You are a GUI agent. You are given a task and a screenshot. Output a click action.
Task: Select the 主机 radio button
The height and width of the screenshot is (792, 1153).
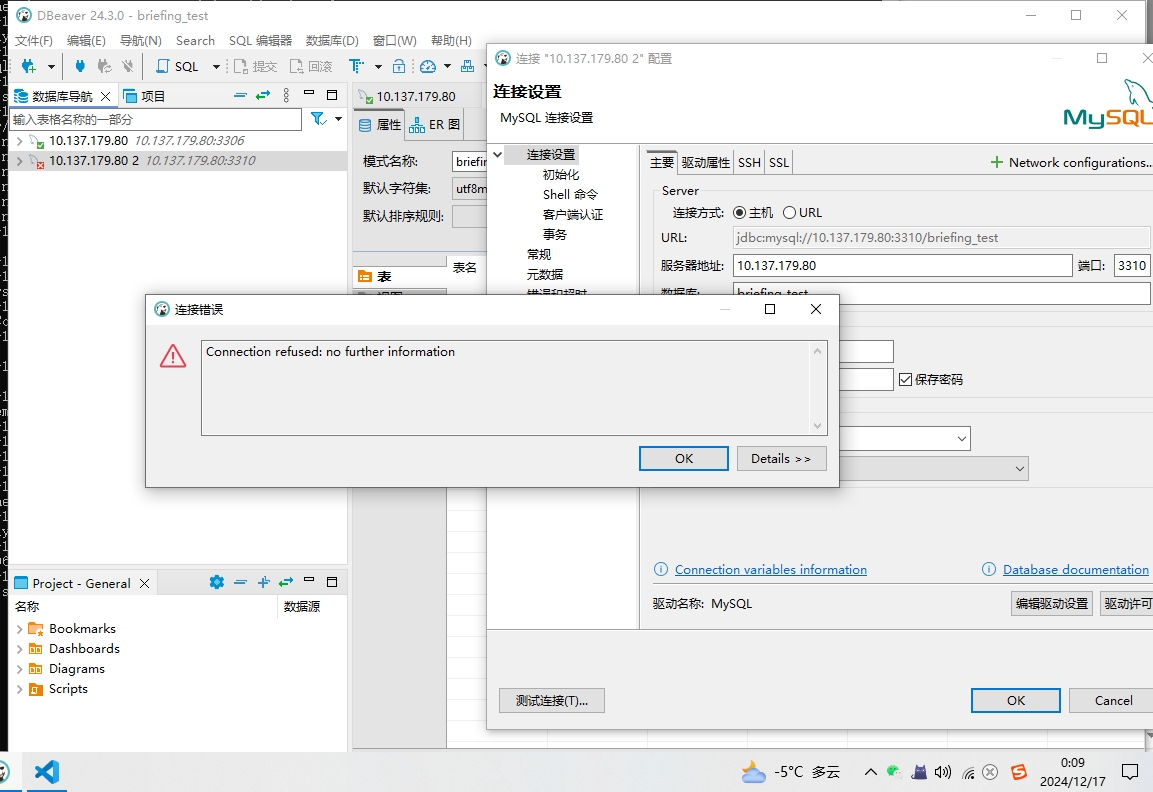[740, 213]
